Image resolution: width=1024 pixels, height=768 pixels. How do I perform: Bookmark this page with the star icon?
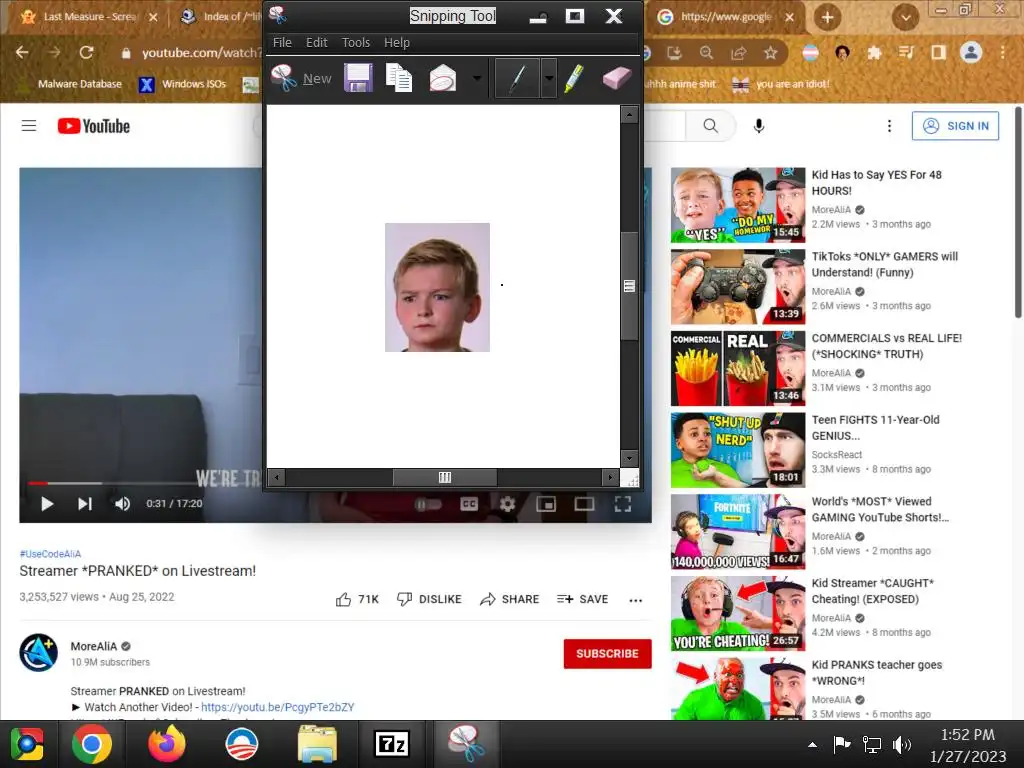pyautogui.click(x=771, y=53)
